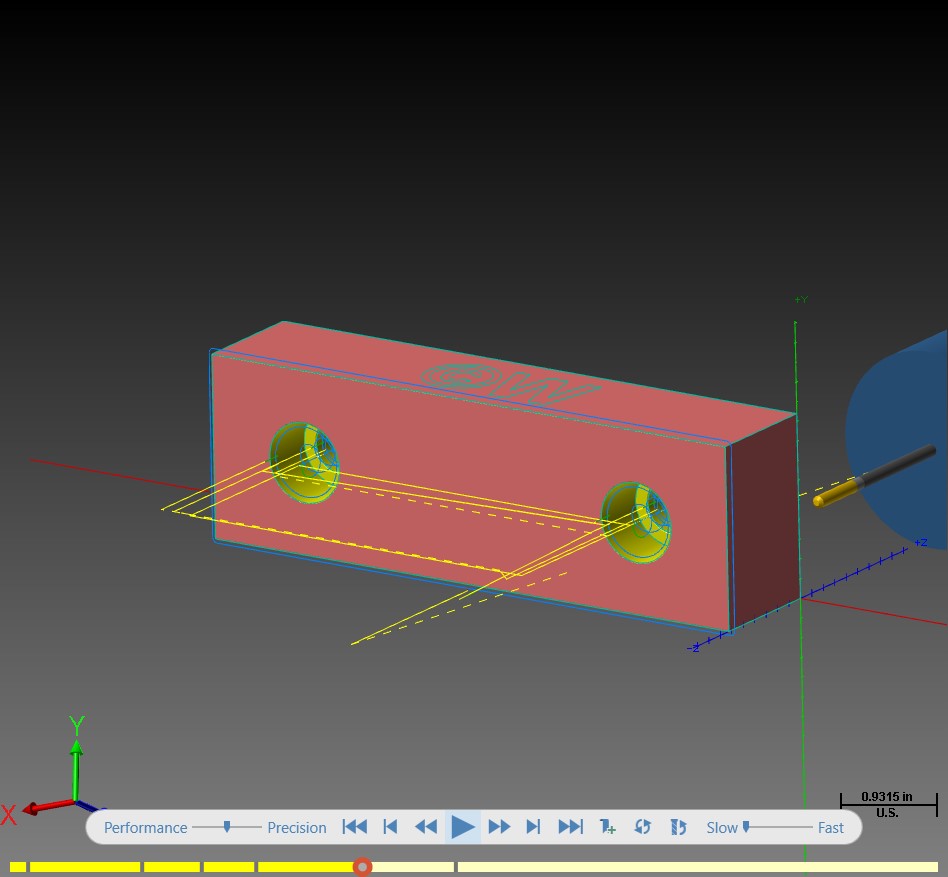Step back to the previous operation

coord(391,827)
